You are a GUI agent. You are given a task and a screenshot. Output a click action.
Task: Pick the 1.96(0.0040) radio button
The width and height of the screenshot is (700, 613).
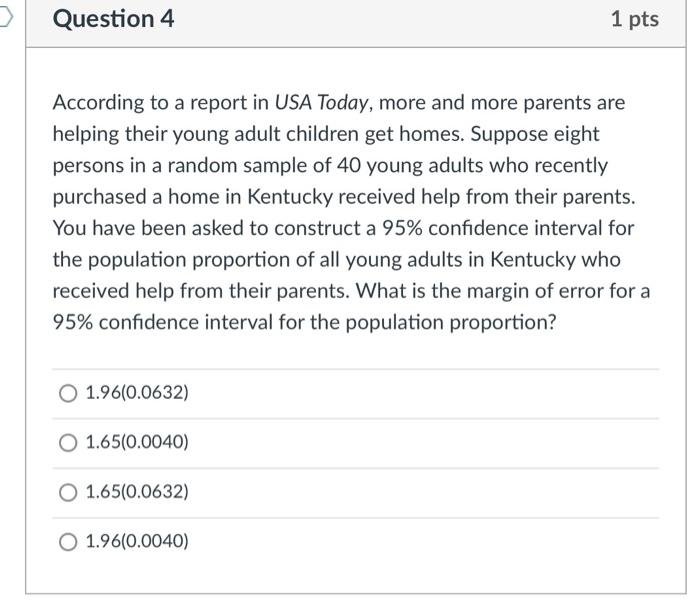tap(68, 542)
